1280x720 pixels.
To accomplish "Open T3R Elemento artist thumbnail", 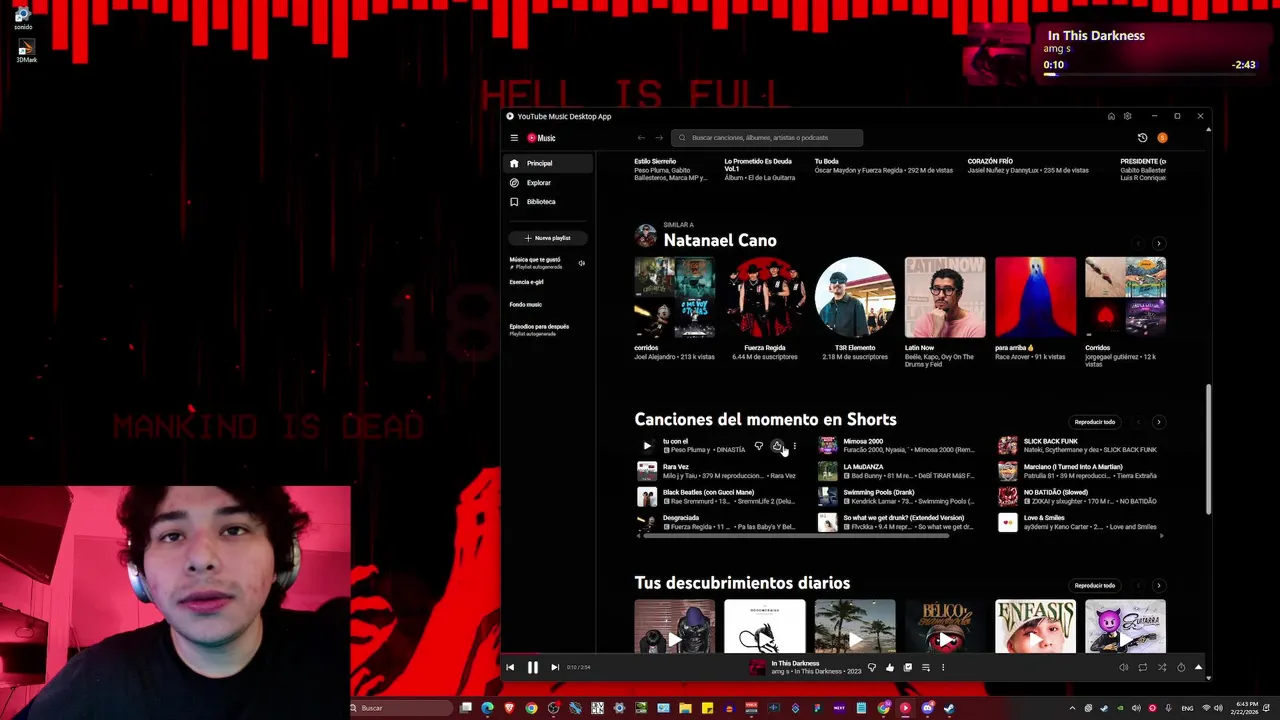I will [x=855, y=298].
